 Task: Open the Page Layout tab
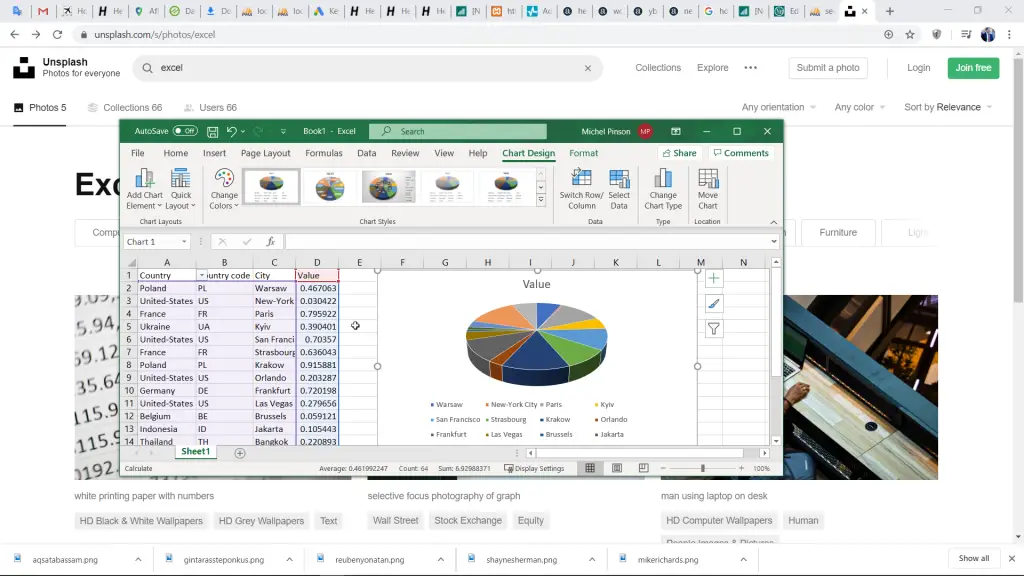point(265,153)
